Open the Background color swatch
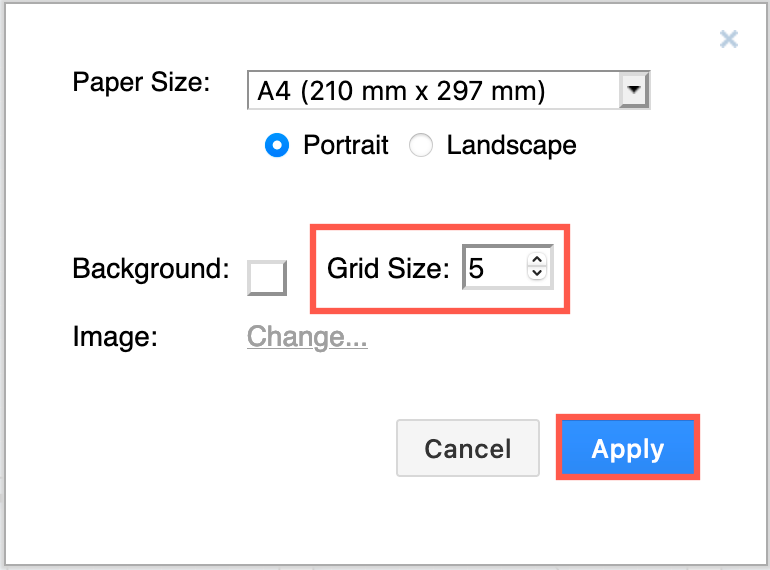Viewport: 770px width, 570px height. click(267, 277)
